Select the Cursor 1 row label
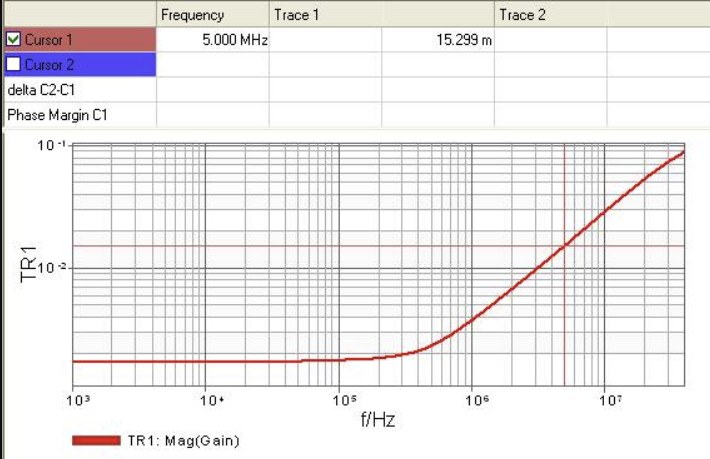The height and width of the screenshot is (459, 710). pyautogui.click(x=48, y=40)
